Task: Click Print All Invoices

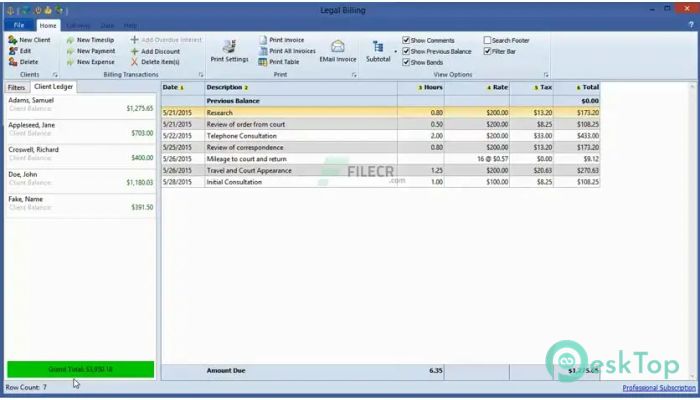Action: click(287, 51)
